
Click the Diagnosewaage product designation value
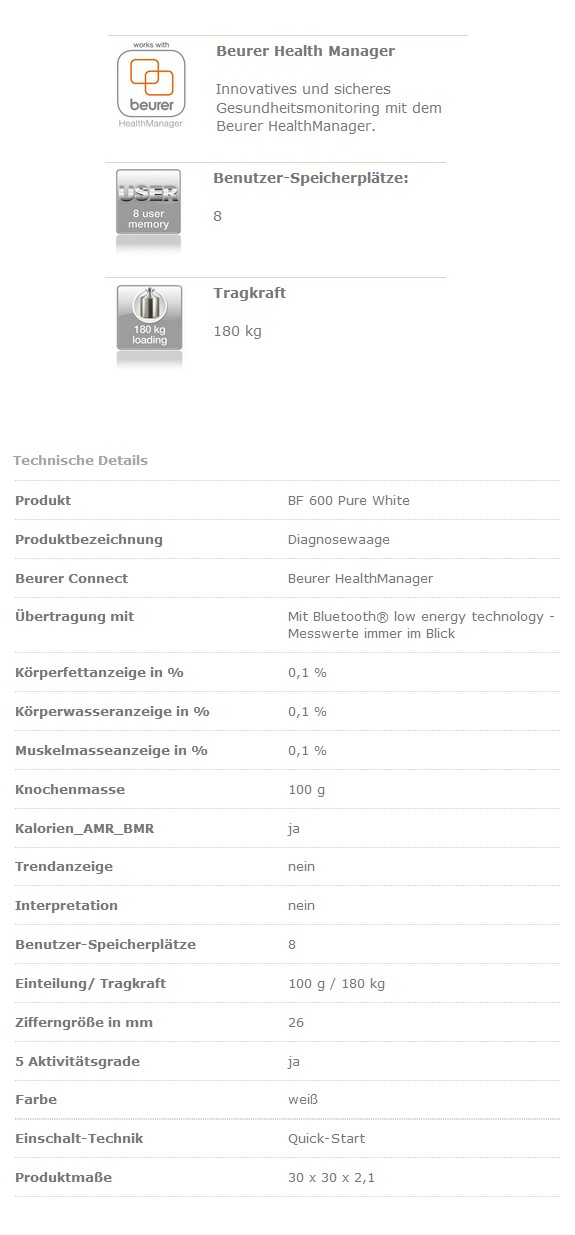(x=338, y=539)
